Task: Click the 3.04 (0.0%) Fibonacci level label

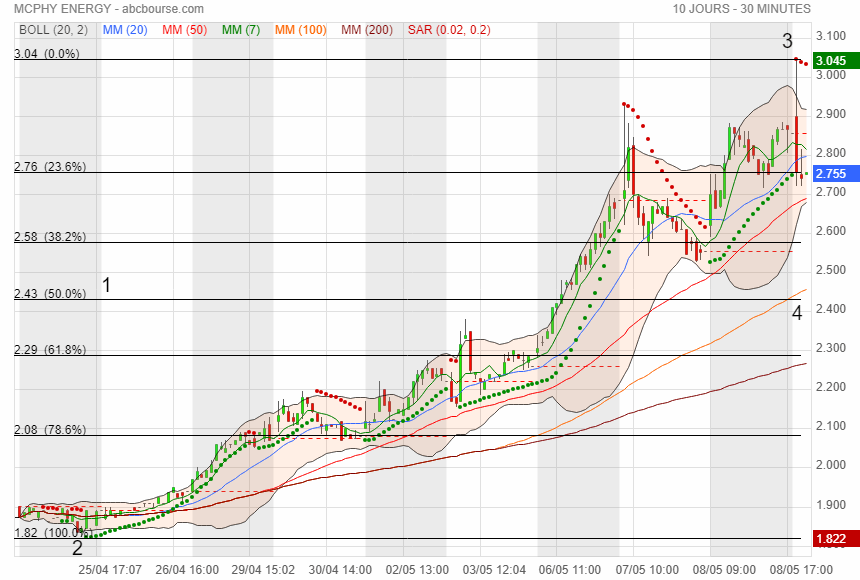Action: pyautogui.click(x=47, y=54)
